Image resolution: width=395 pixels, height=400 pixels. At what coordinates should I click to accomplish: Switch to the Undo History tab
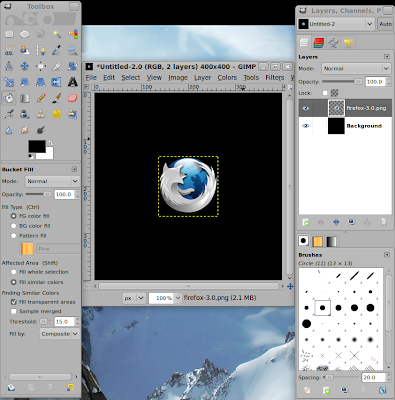coord(348,43)
